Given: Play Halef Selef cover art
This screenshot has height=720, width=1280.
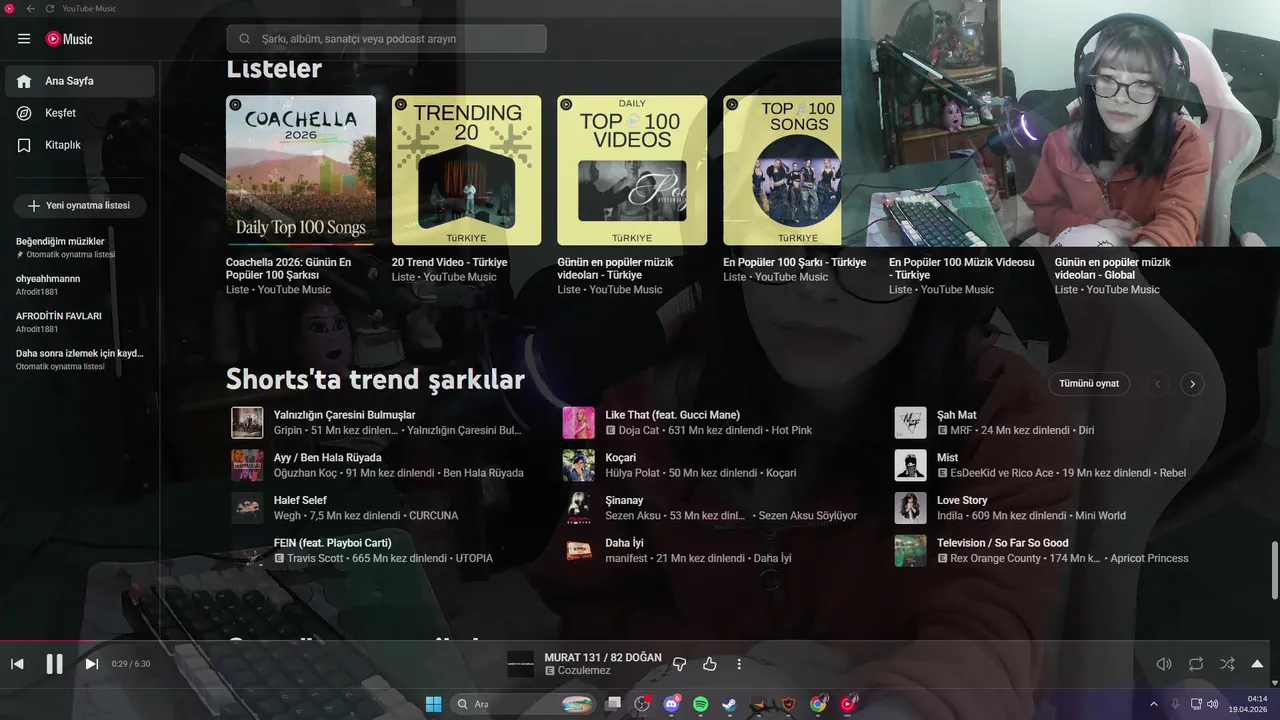Looking at the screenshot, I should click(x=247, y=508).
